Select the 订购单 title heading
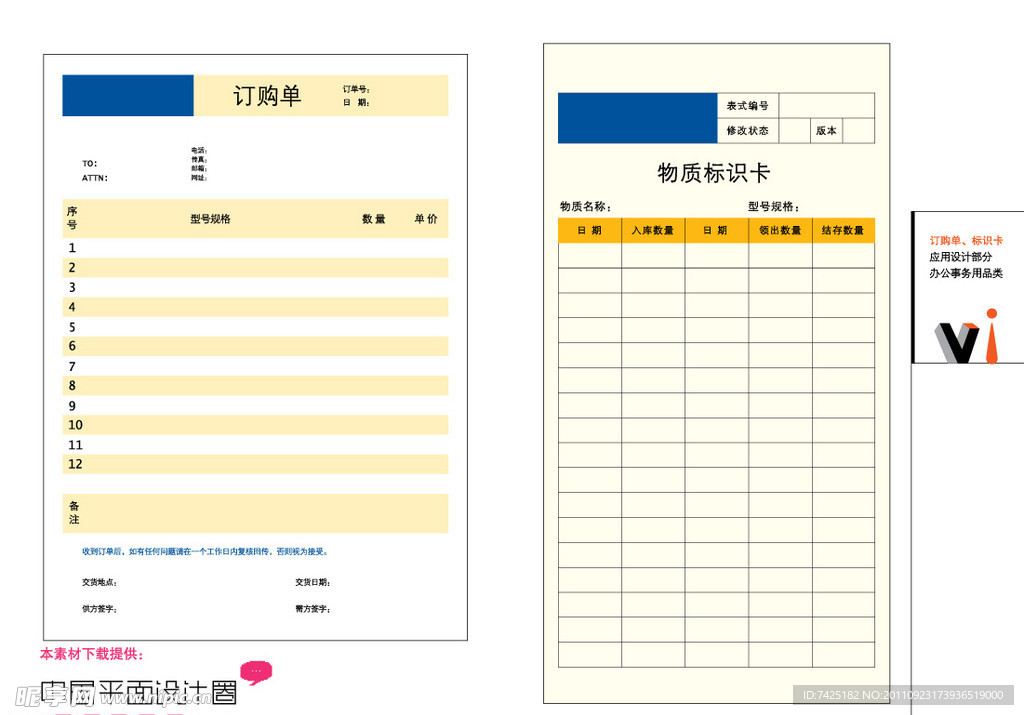The image size is (1024, 715). pos(267,96)
